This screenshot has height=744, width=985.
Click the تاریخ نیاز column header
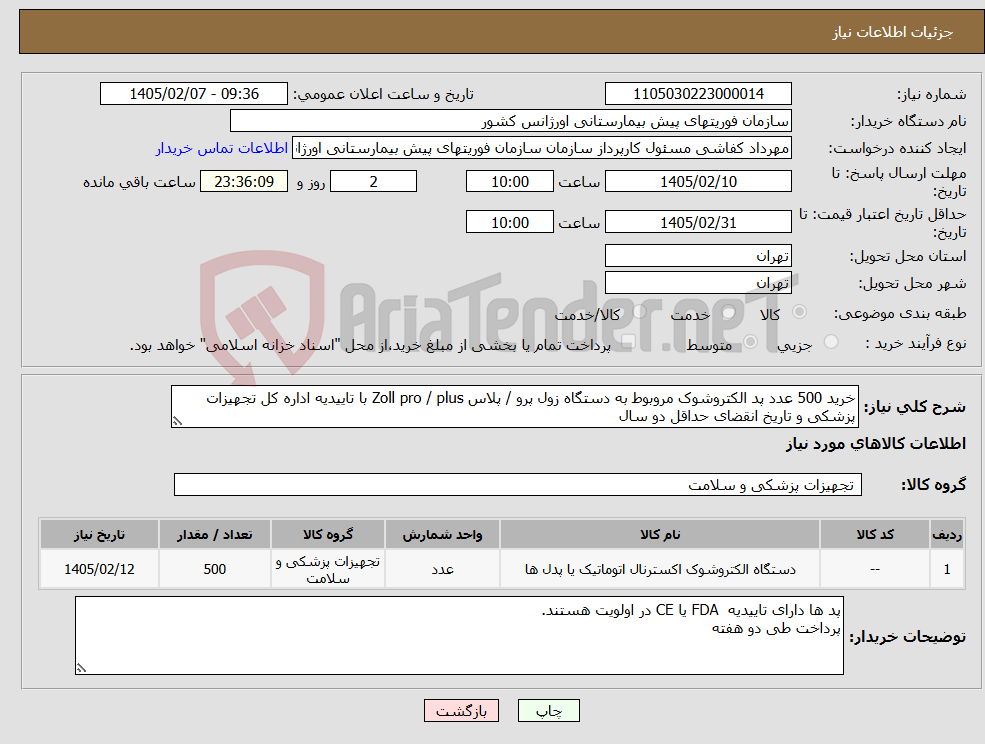[99, 534]
